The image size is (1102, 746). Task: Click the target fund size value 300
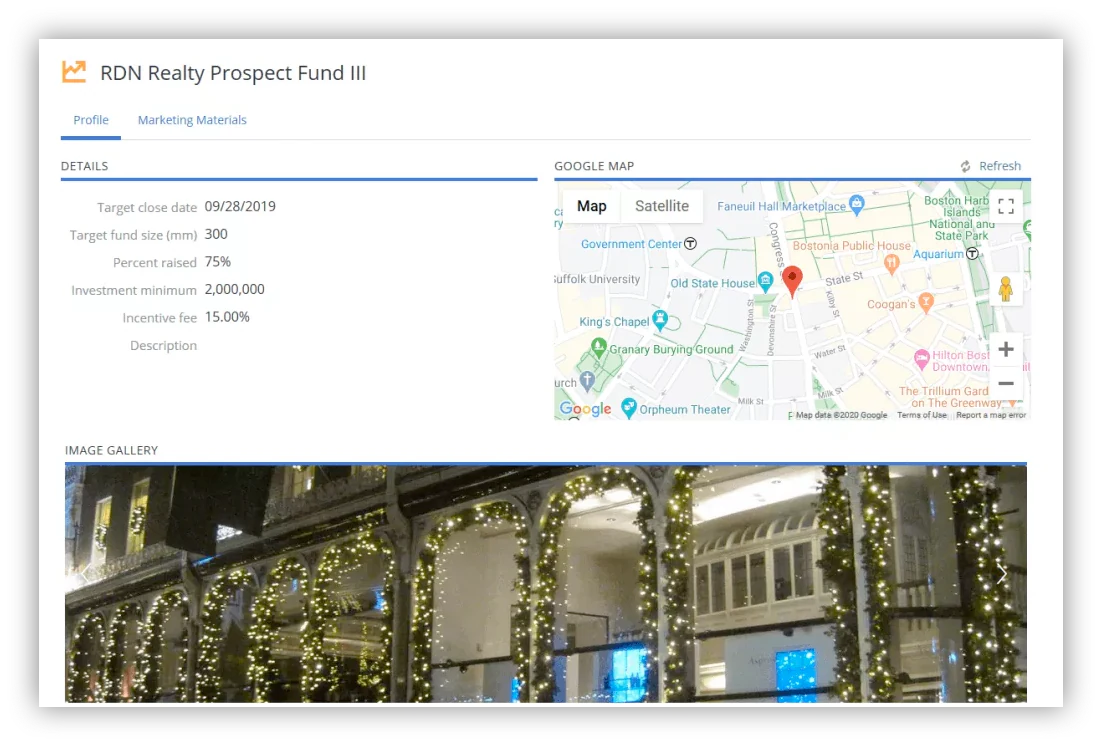216,234
